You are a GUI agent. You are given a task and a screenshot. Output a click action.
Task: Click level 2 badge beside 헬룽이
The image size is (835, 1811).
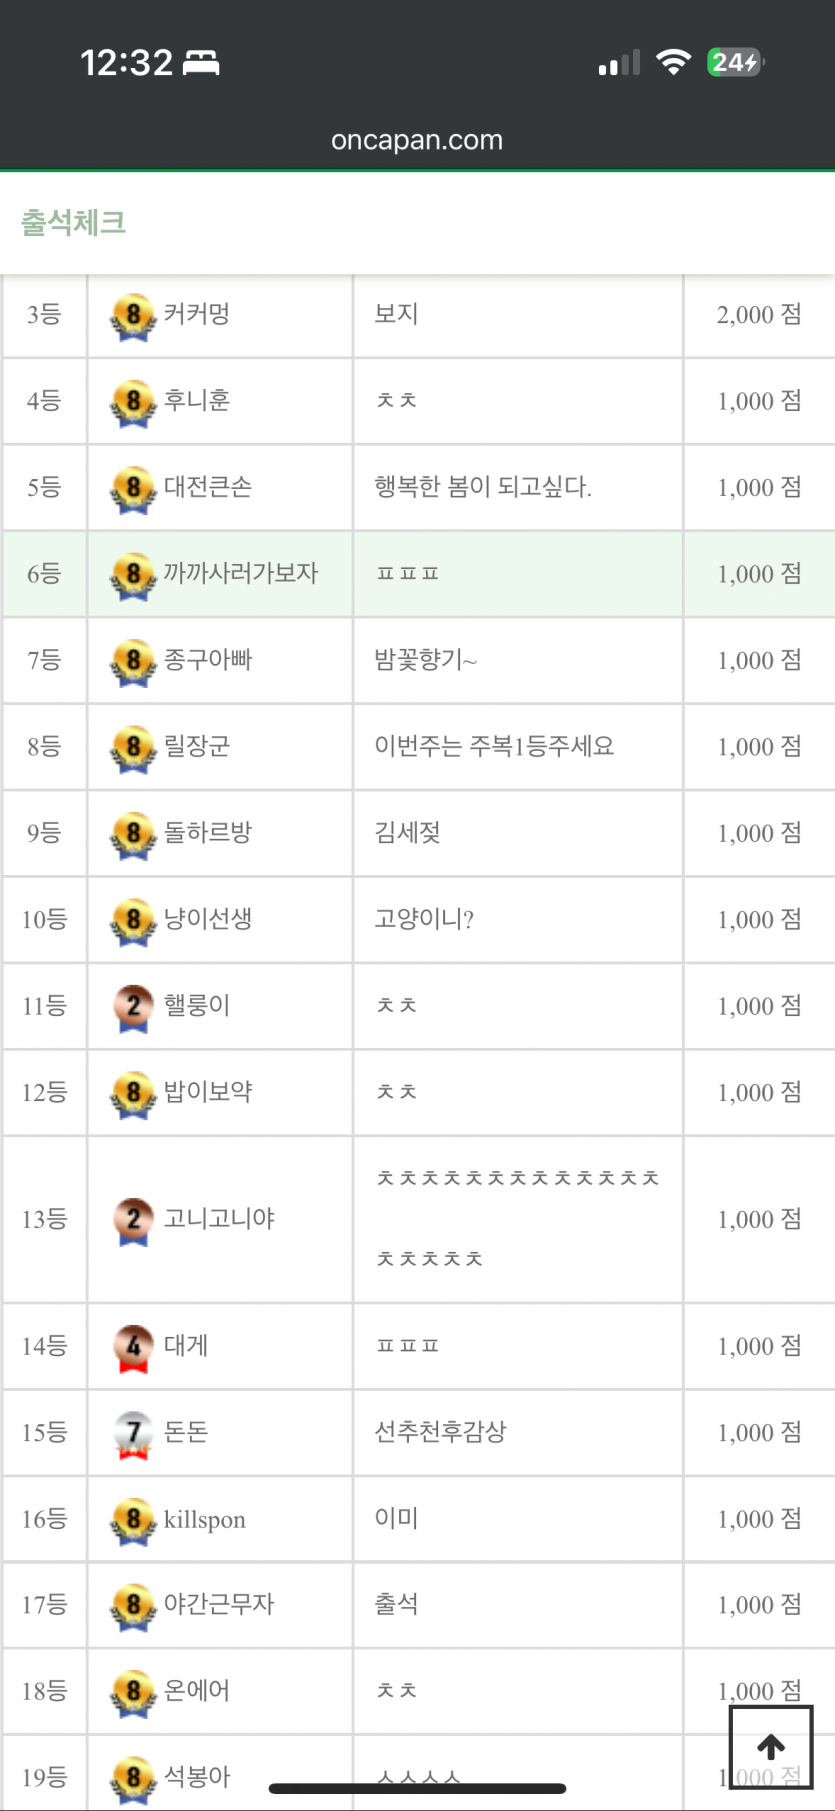point(133,1007)
